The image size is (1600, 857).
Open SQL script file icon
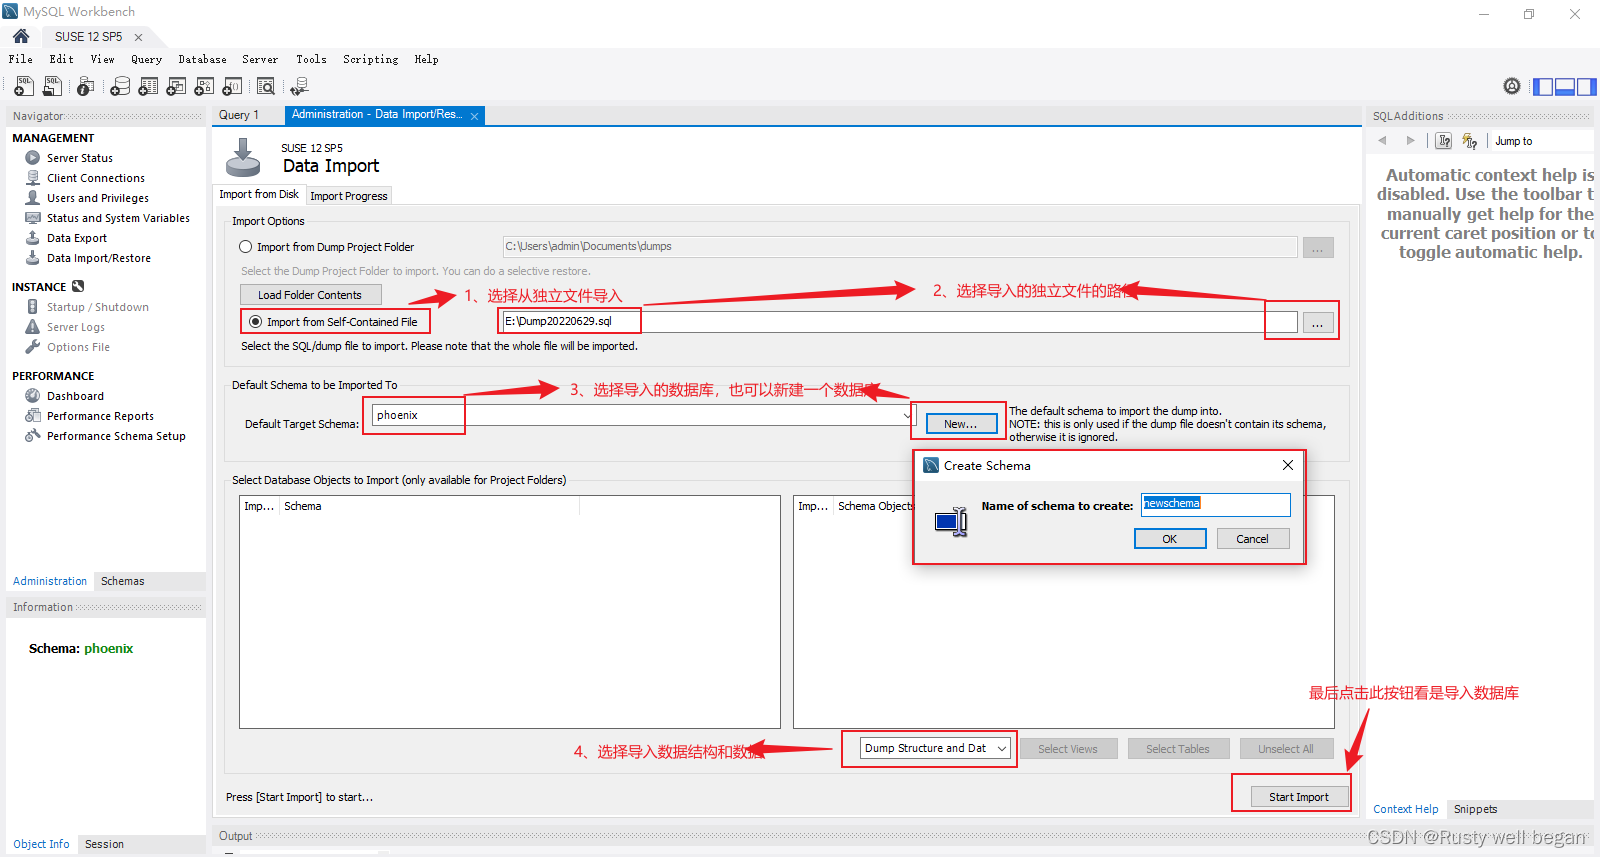(x=52, y=87)
